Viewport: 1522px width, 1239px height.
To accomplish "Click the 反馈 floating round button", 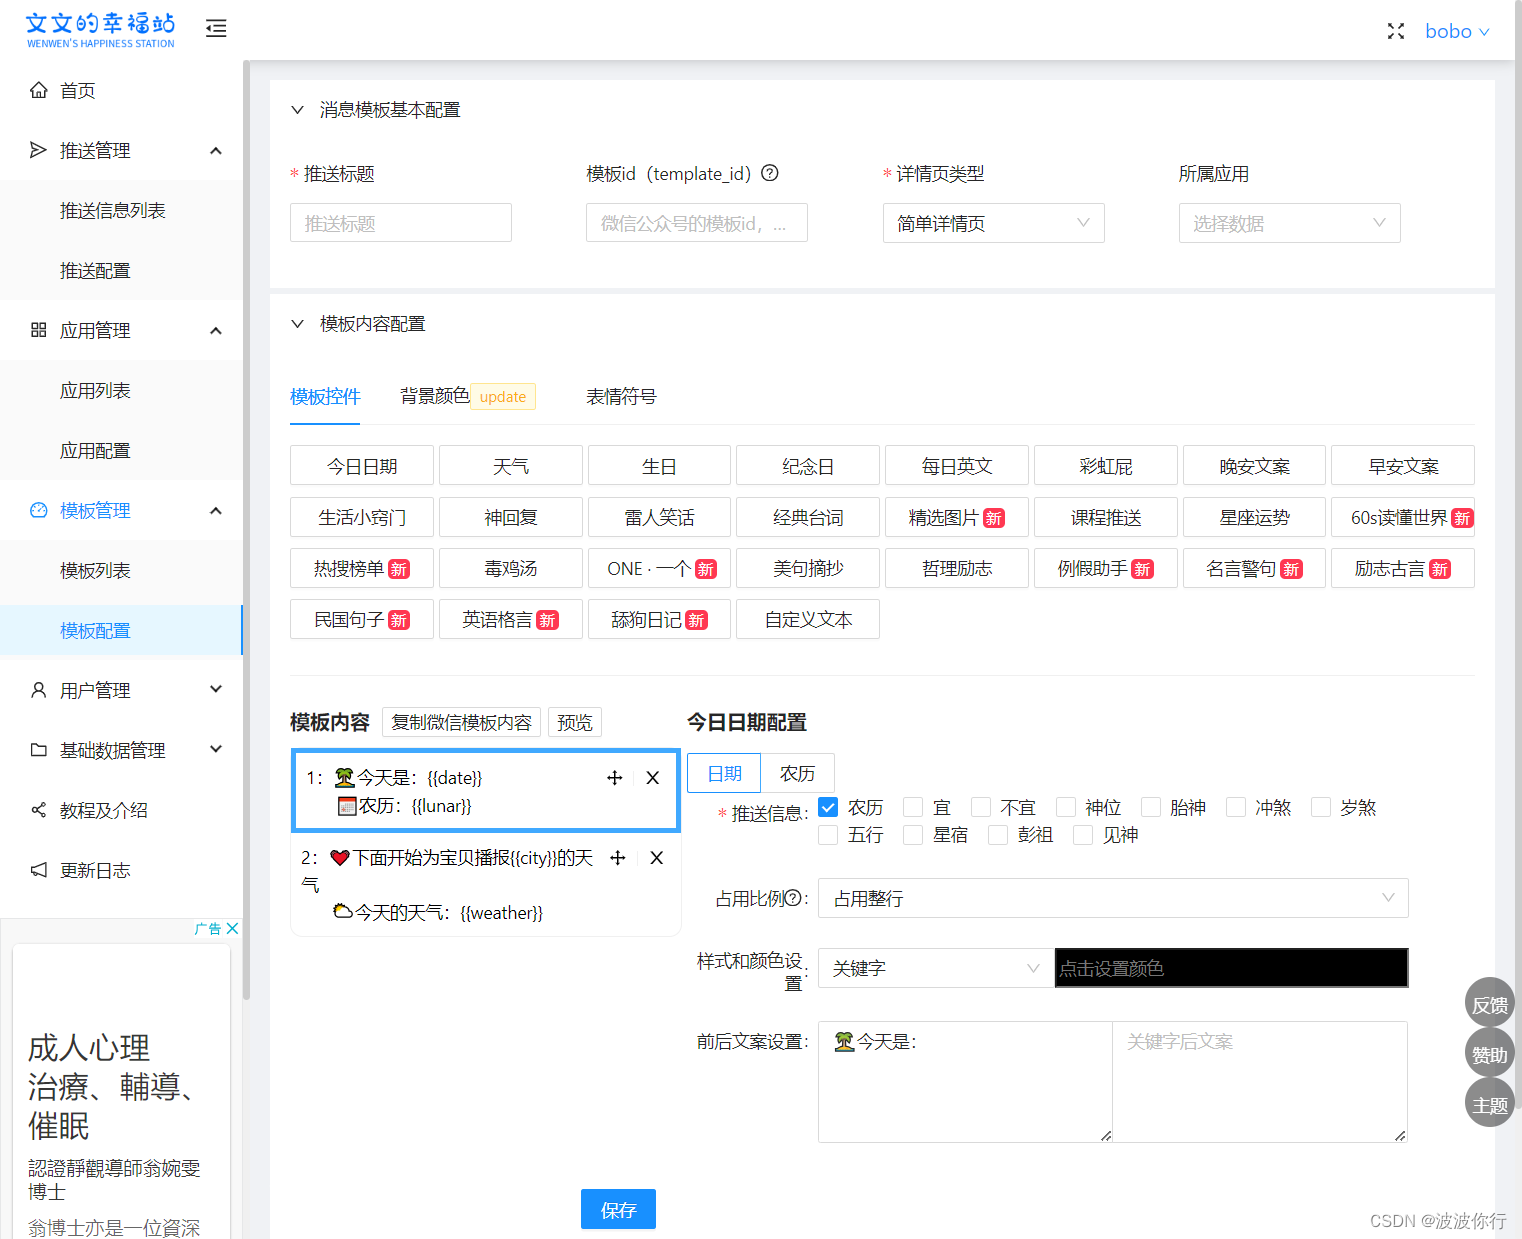I will pyautogui.click(x=1489, y=1003).
